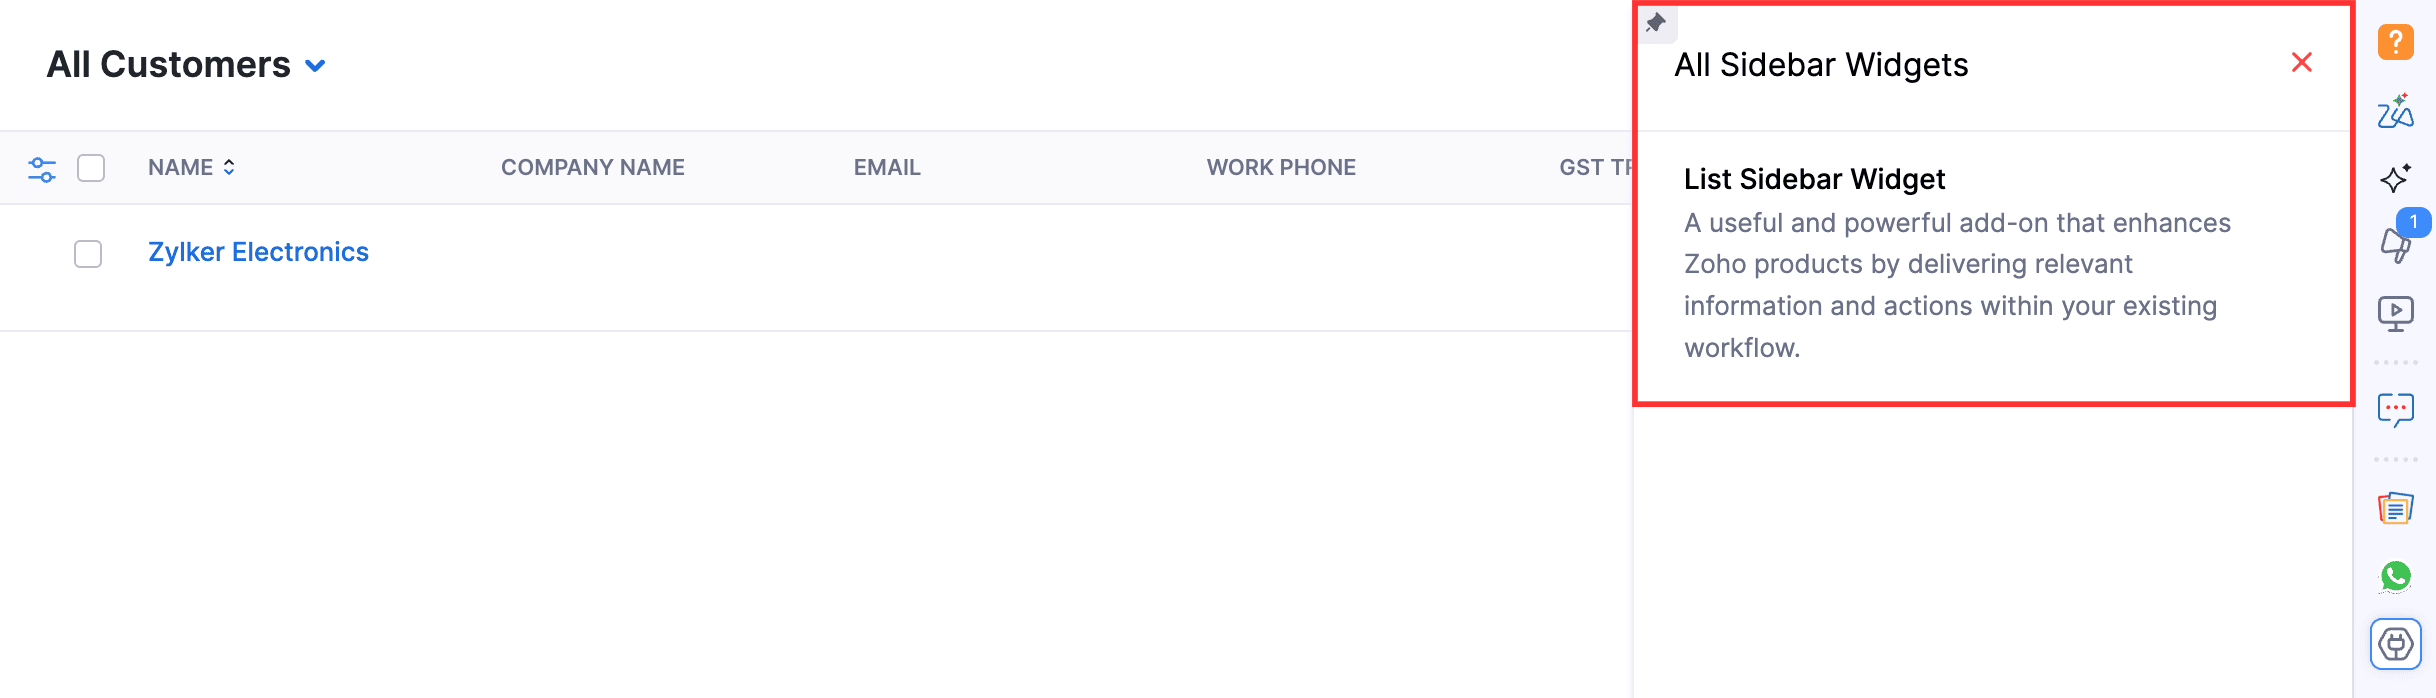2436x698 pixels.
Task: Click the EMAIL column header
Action: 887,167
